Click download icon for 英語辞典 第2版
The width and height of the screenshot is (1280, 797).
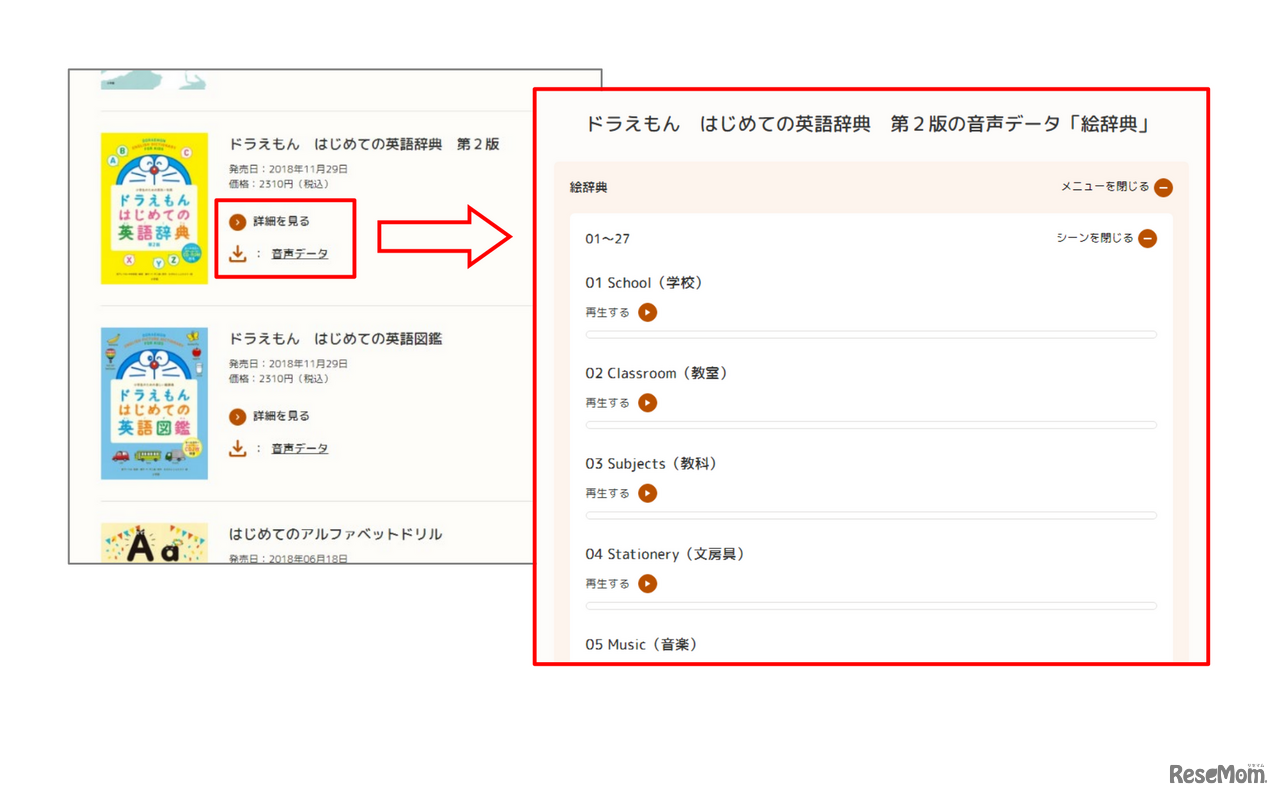click(x=237, y=254)
